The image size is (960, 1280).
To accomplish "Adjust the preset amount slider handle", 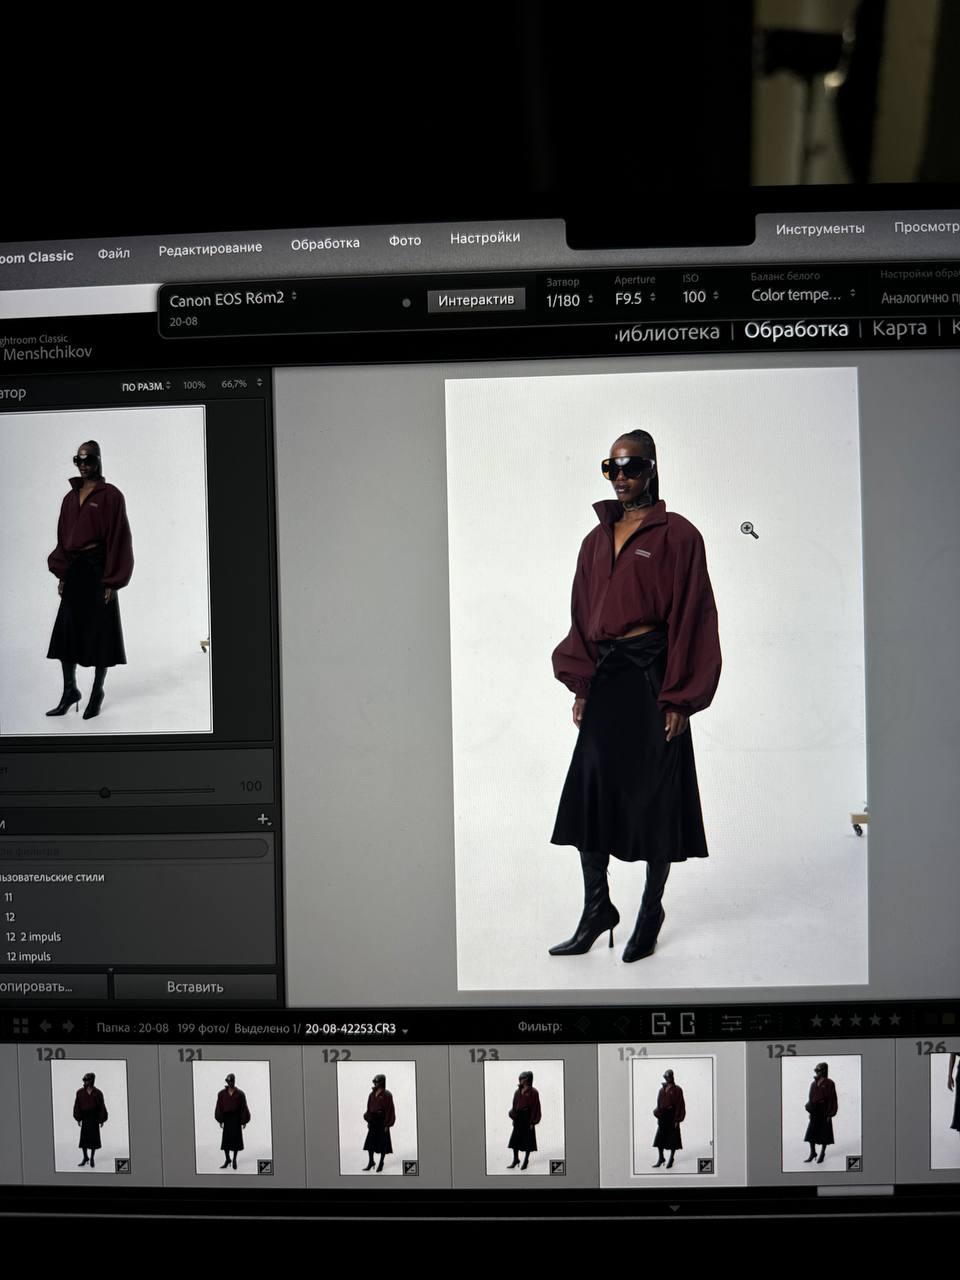I will coord(105,792).
